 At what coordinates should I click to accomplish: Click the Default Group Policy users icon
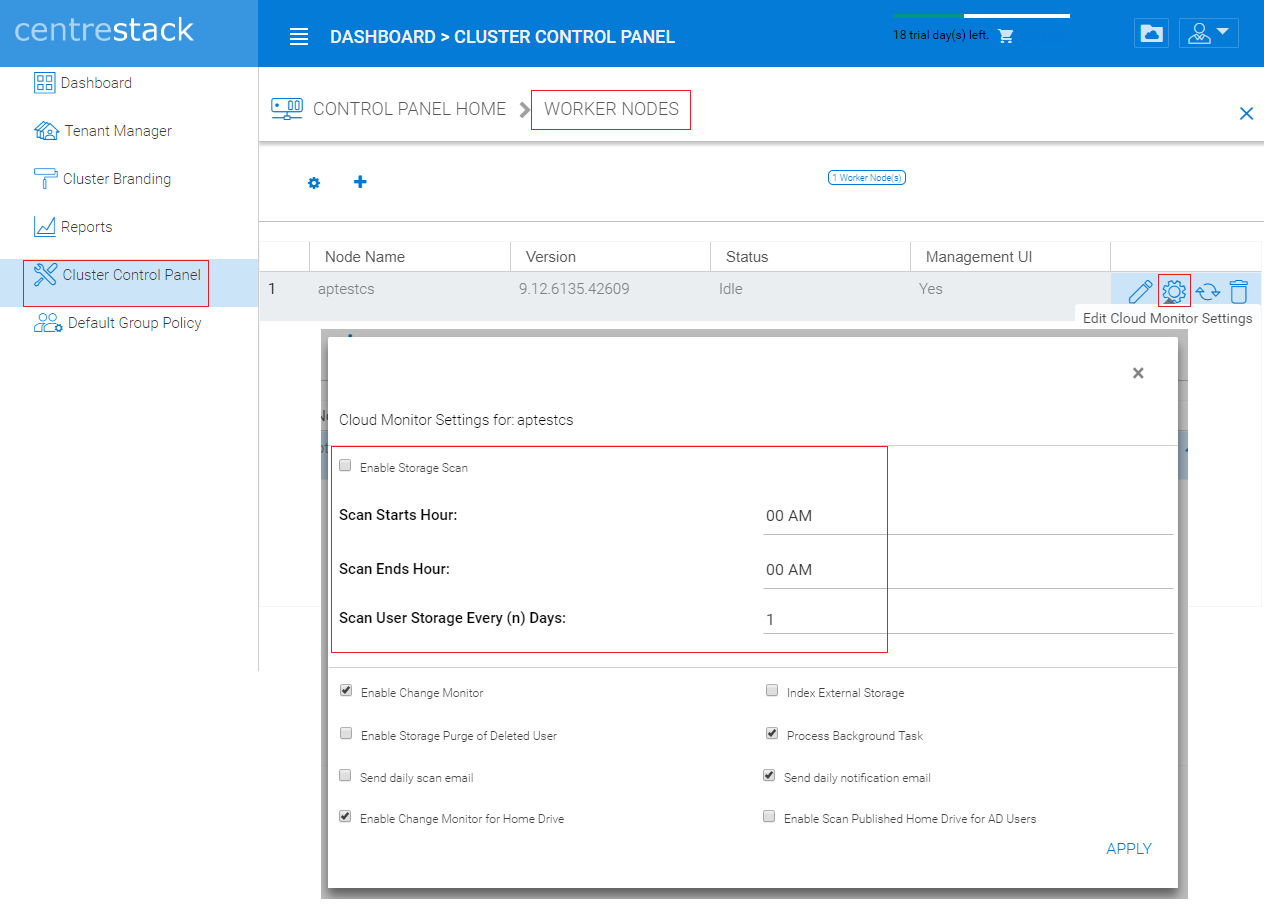[48, 323]
